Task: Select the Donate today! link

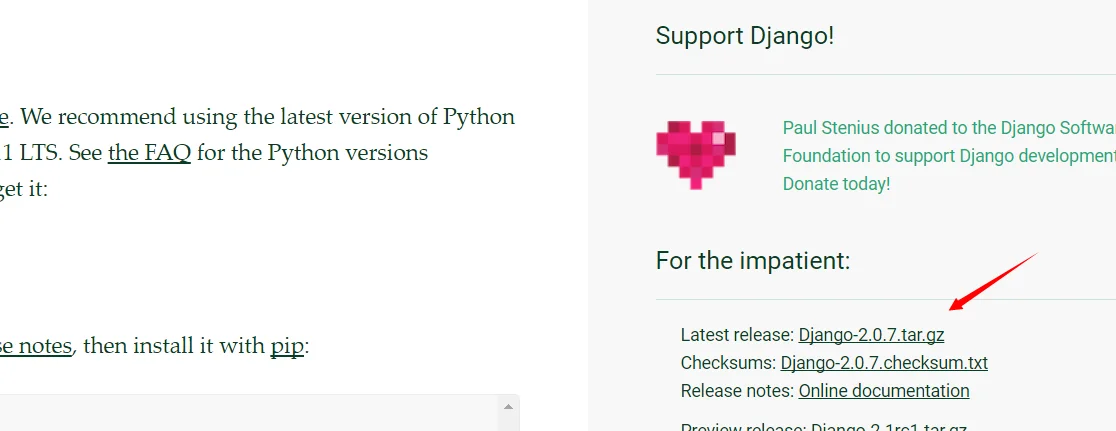Action: (x=836, y=183)
